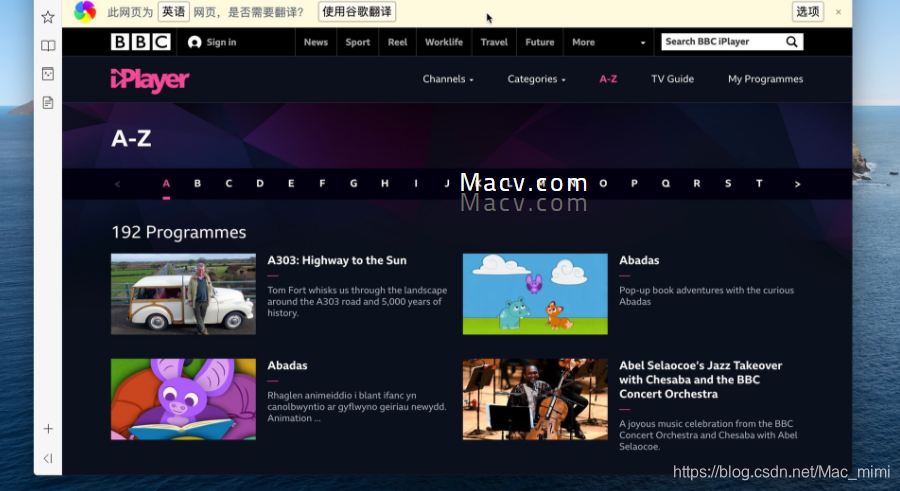
Task: Open the reading list book icon
Action: click(48, 45)
